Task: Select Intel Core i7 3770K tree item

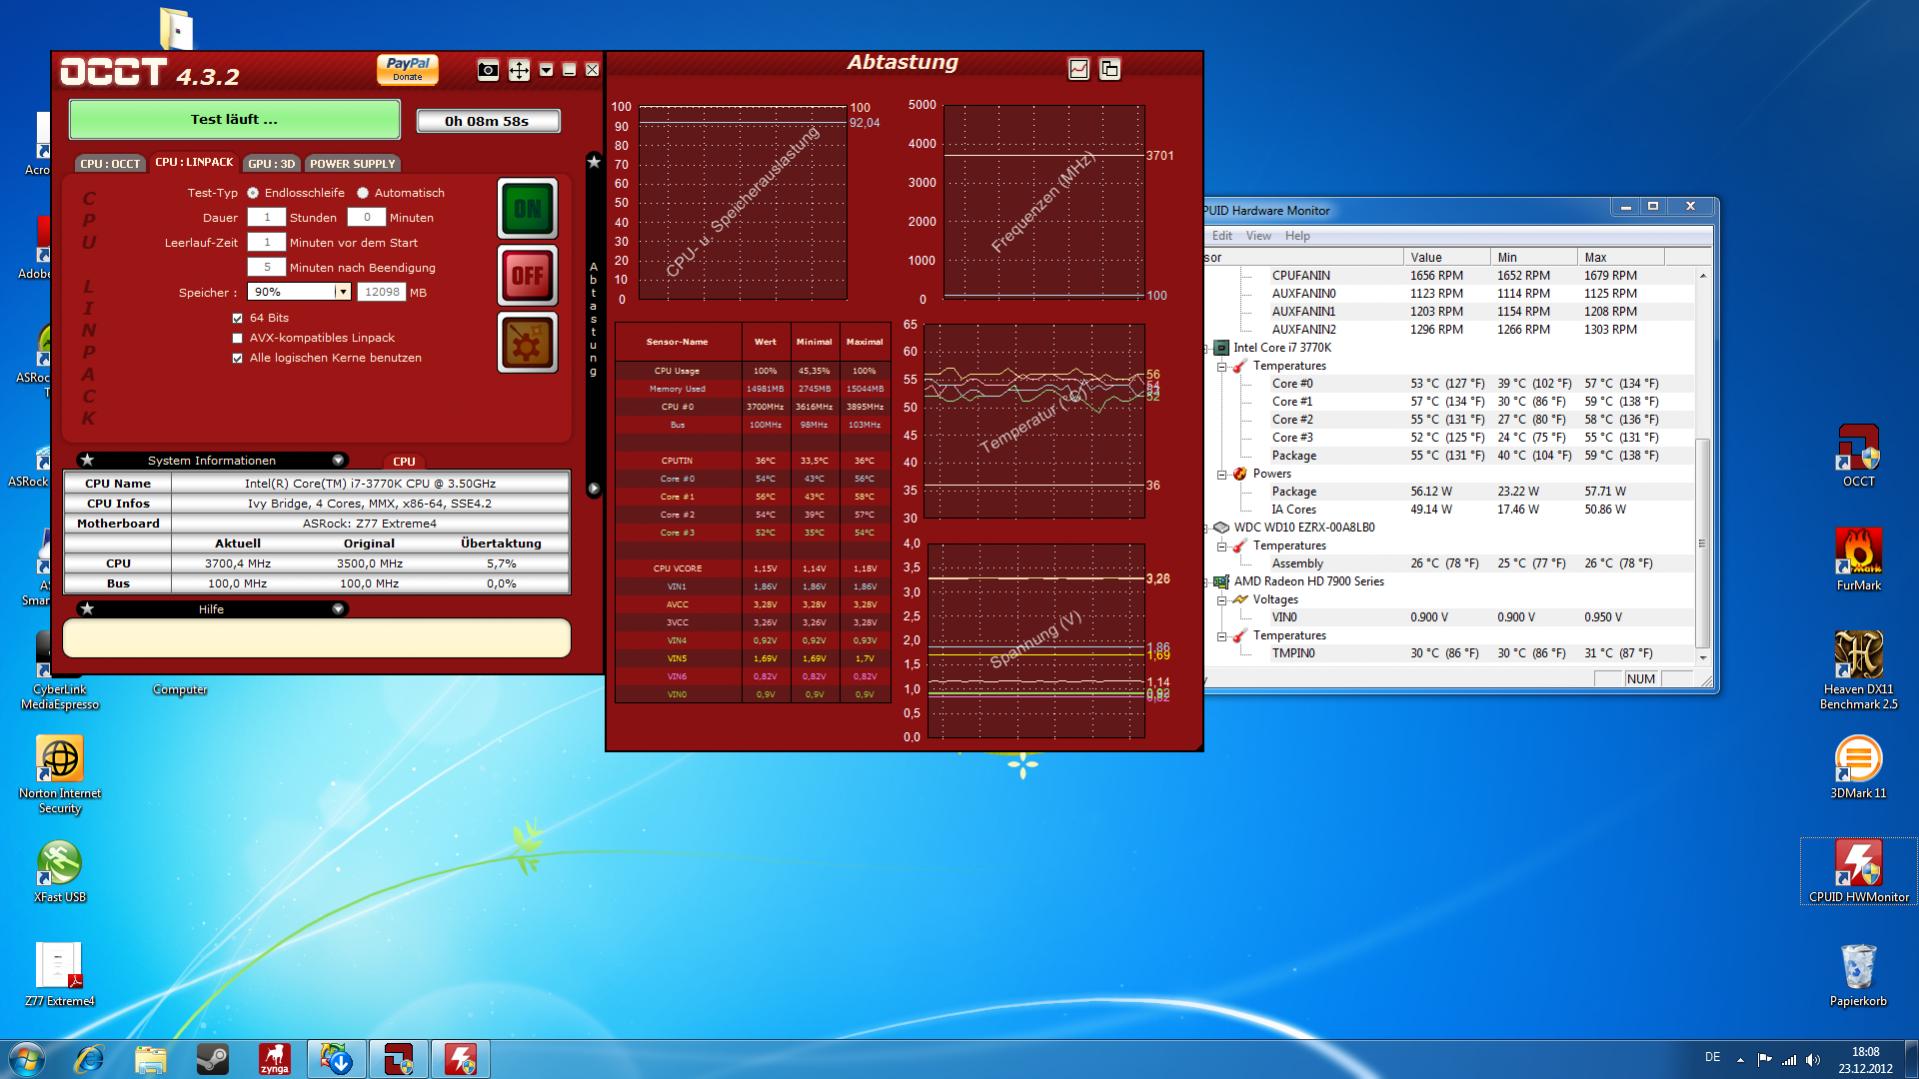Action: (1282, 348)
